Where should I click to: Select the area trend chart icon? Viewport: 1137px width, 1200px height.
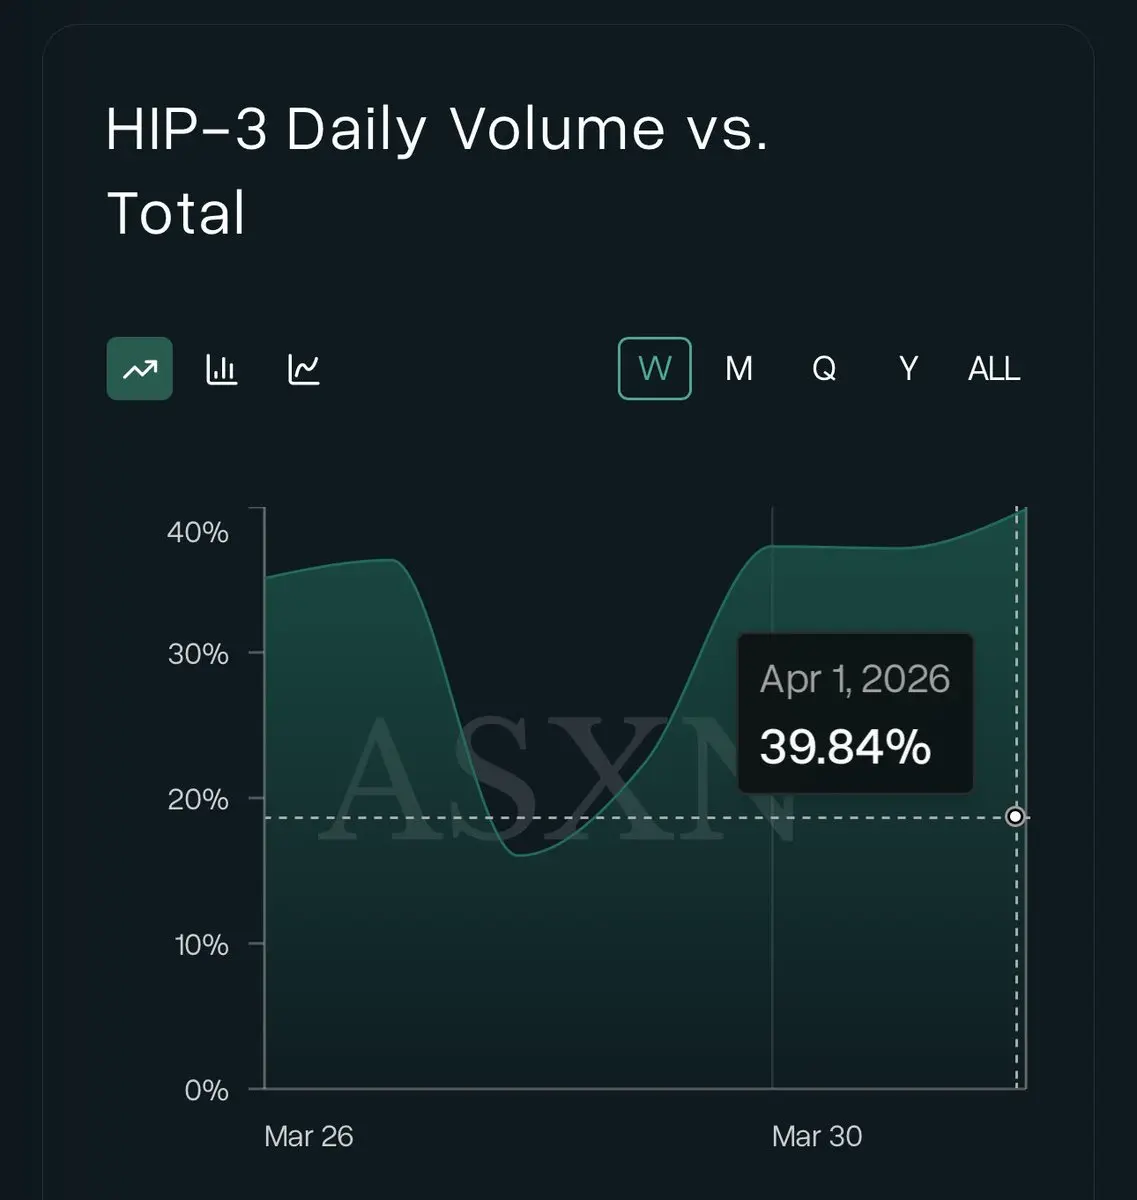click(x=139, y=369)
